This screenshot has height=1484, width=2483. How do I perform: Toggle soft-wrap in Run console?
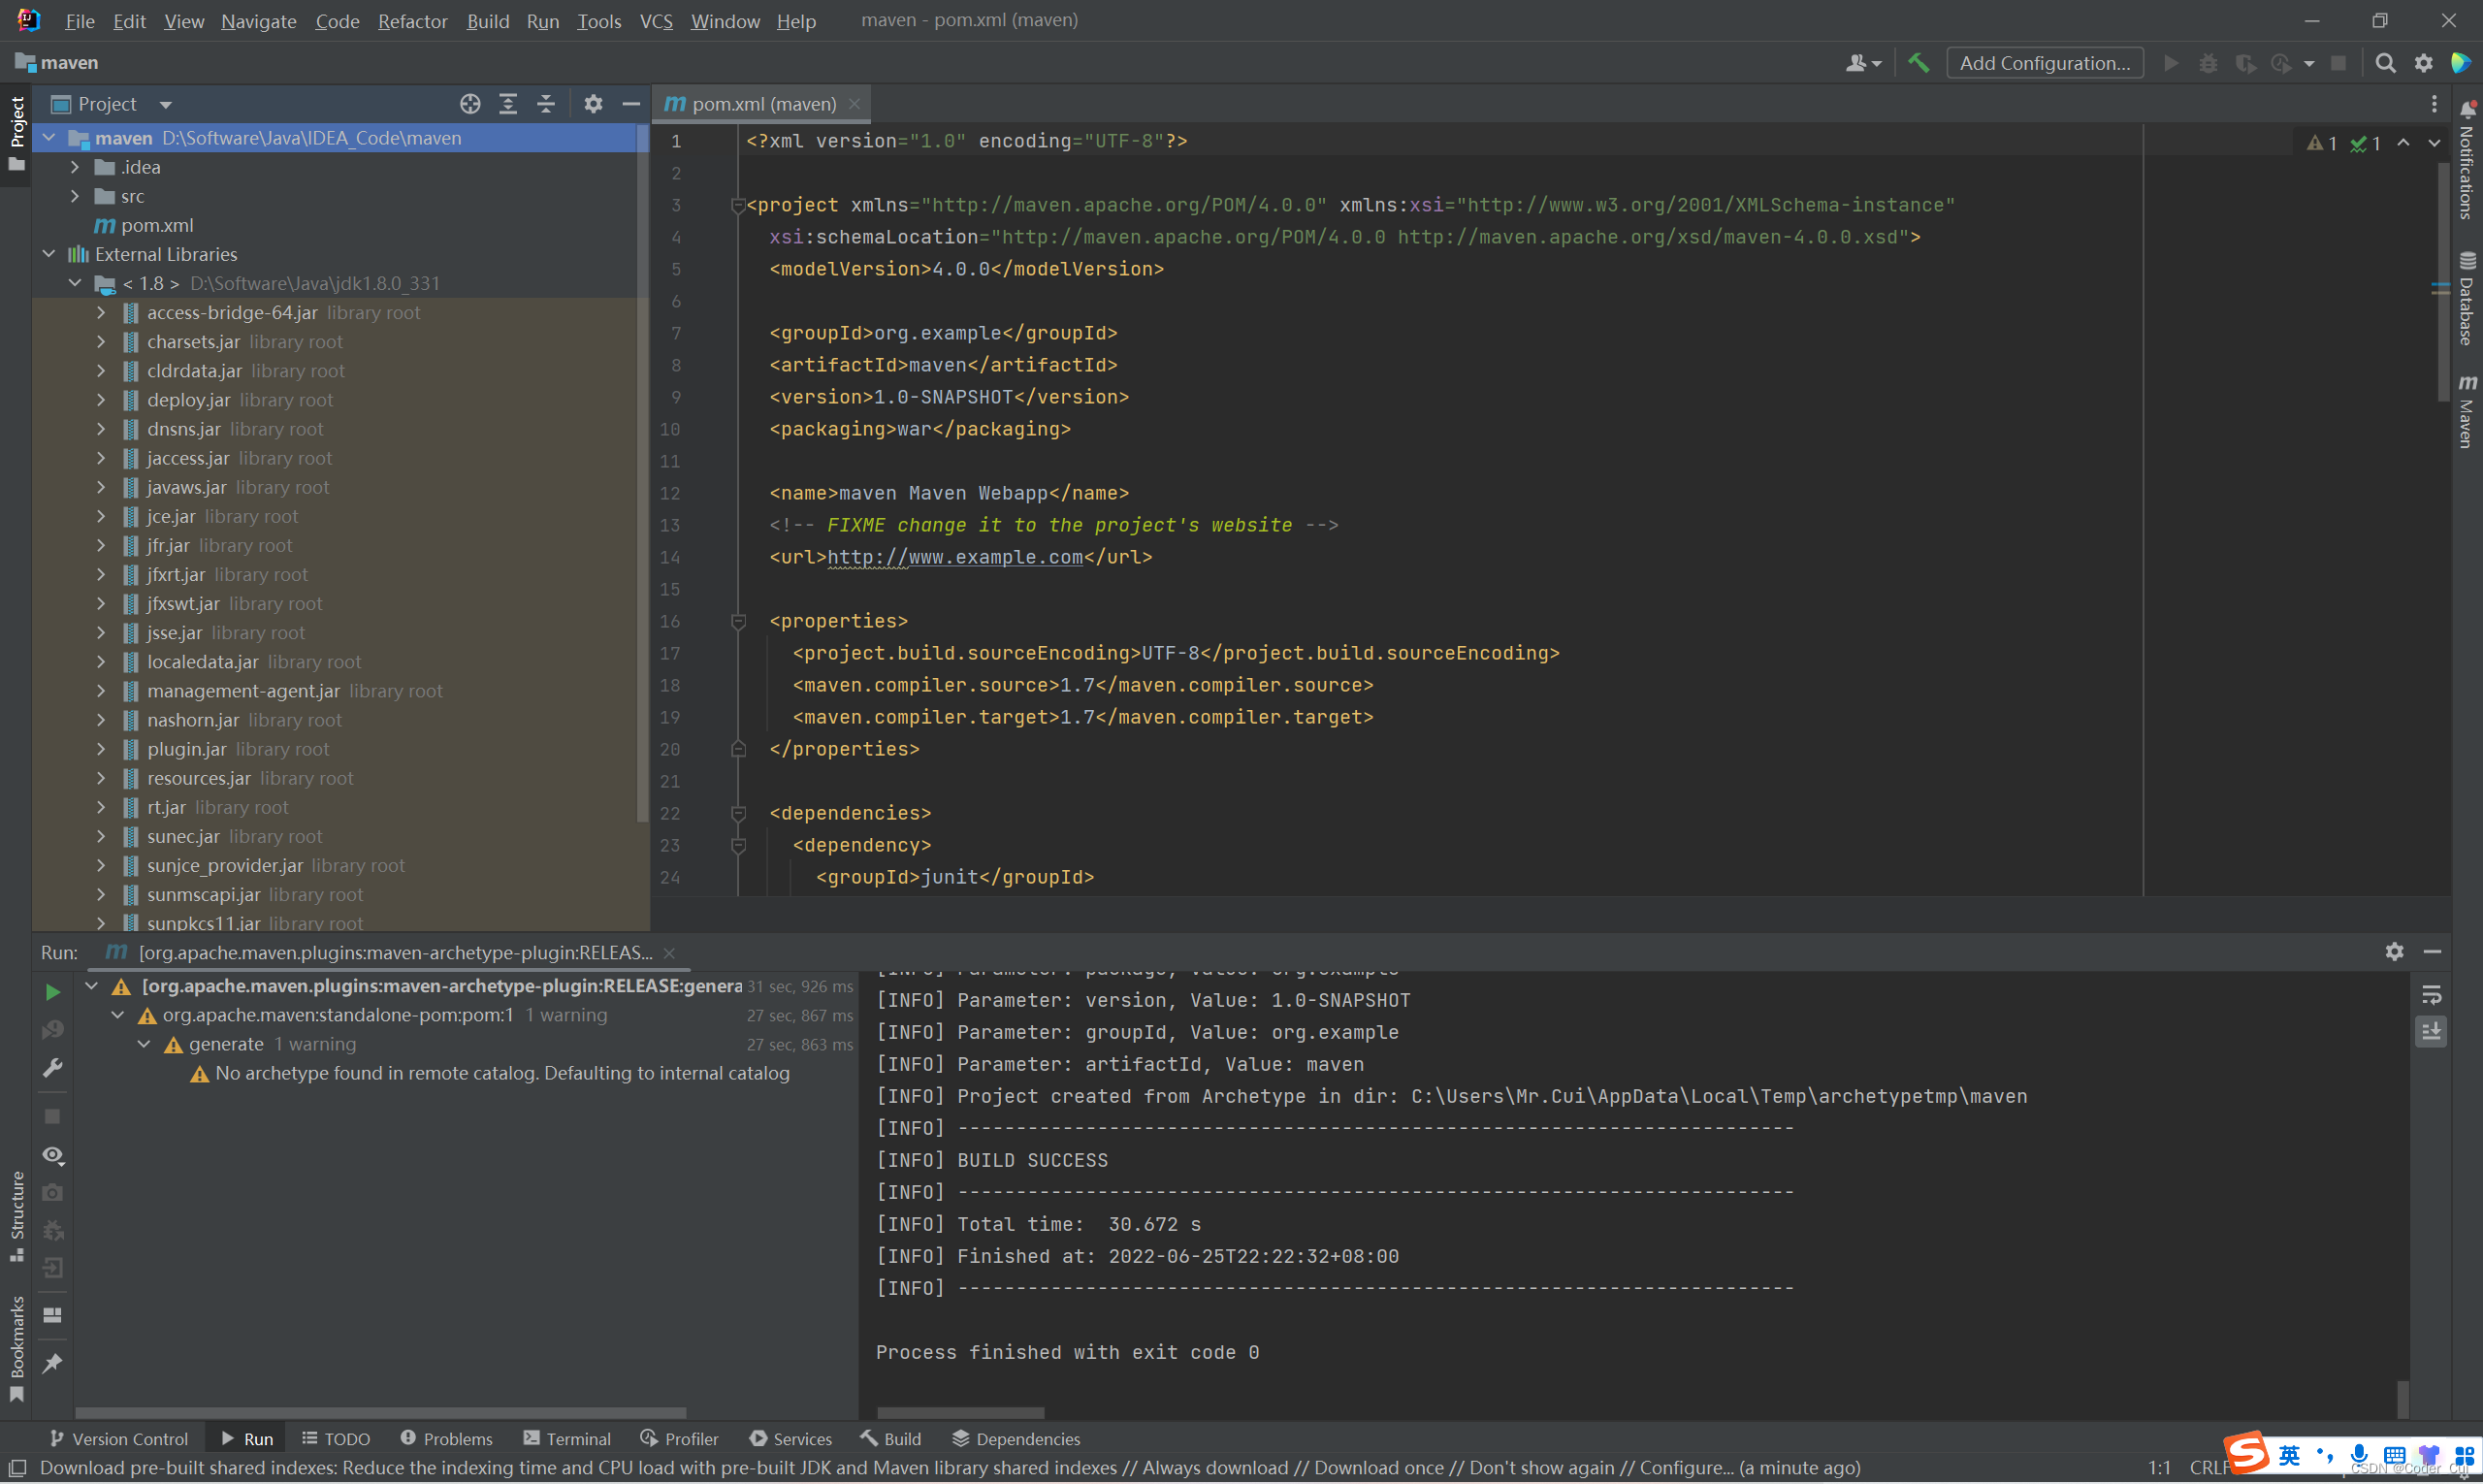[2431, 995]
